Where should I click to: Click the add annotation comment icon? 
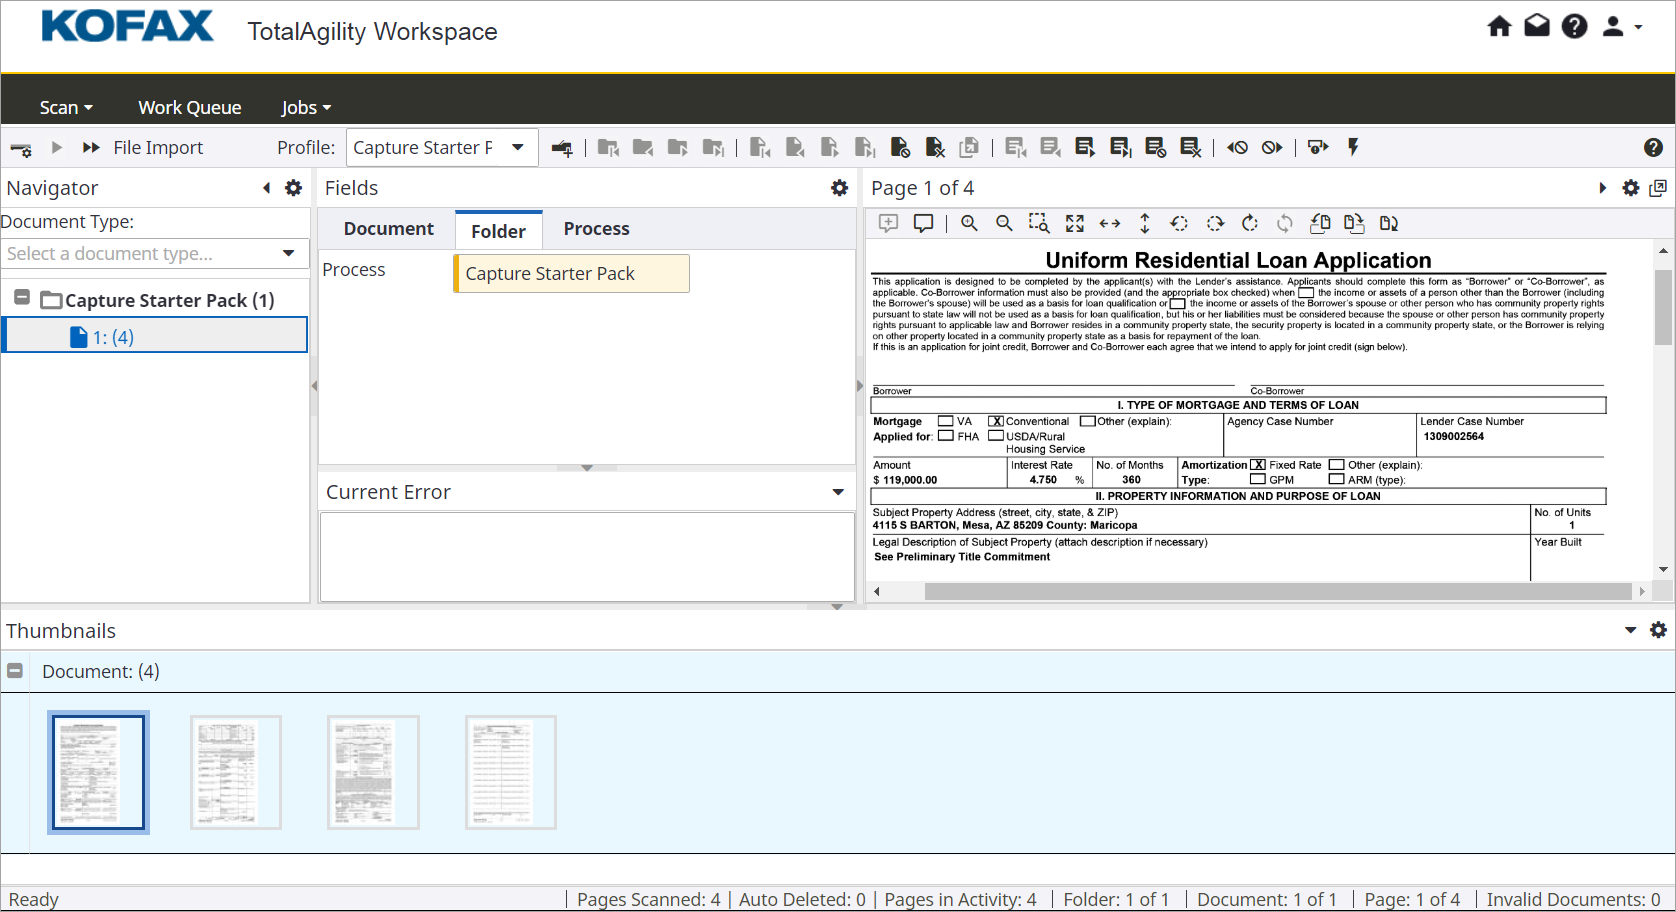point(888,223)
